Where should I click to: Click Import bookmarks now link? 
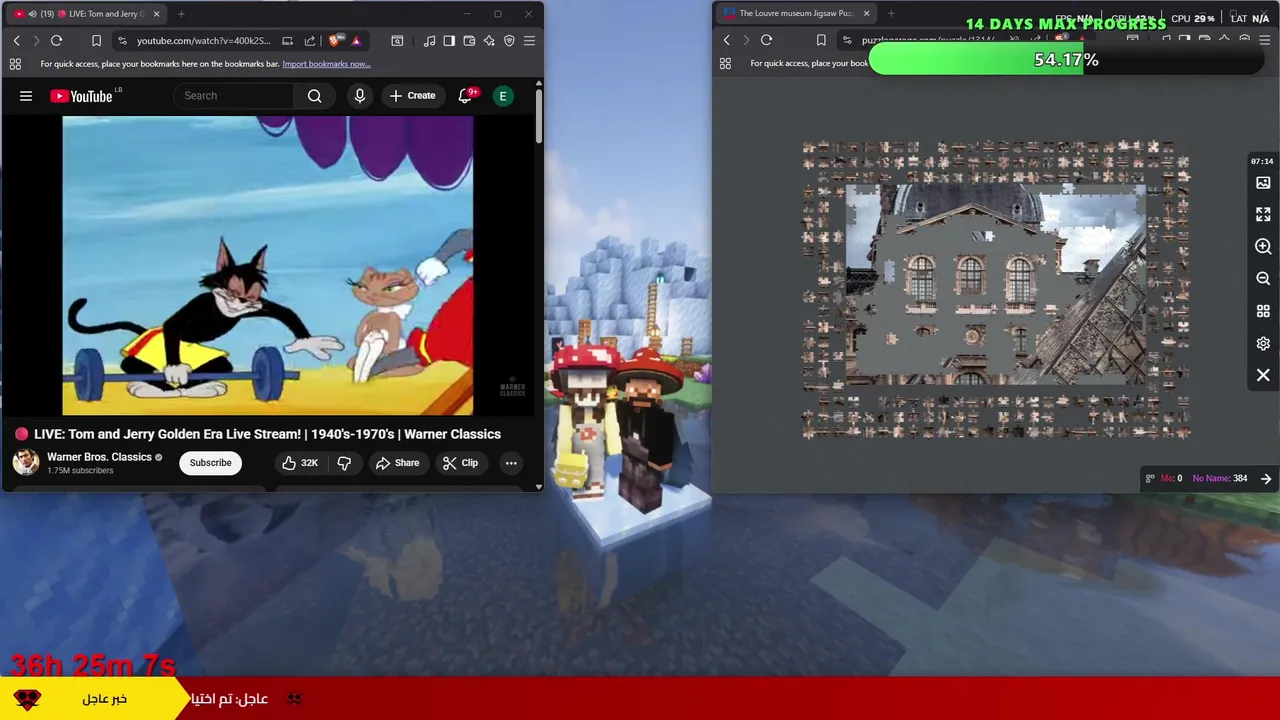point(326,64)
